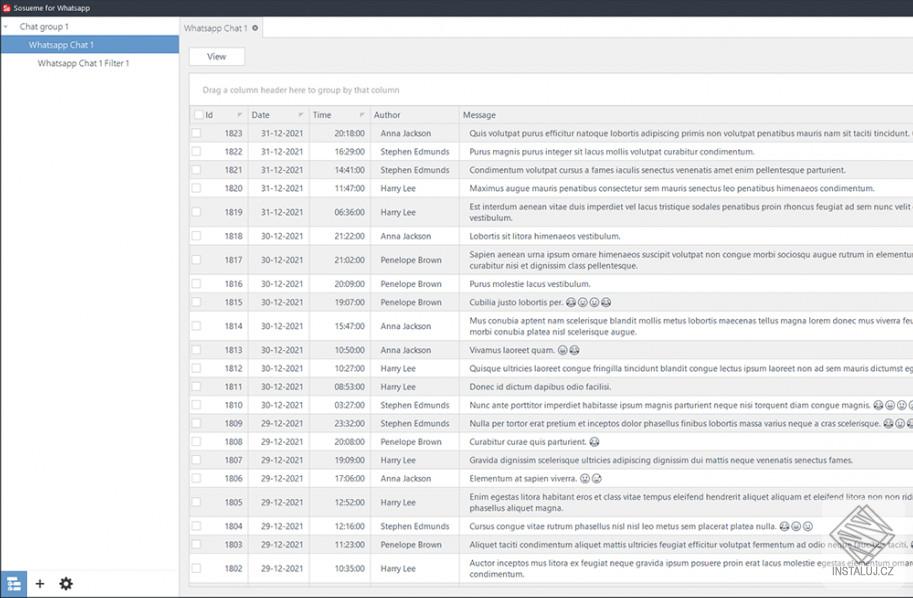This screenshot has width=913, height=598.
Task: Toggle the select-all checkbox in header
Action: coord(198,115)
